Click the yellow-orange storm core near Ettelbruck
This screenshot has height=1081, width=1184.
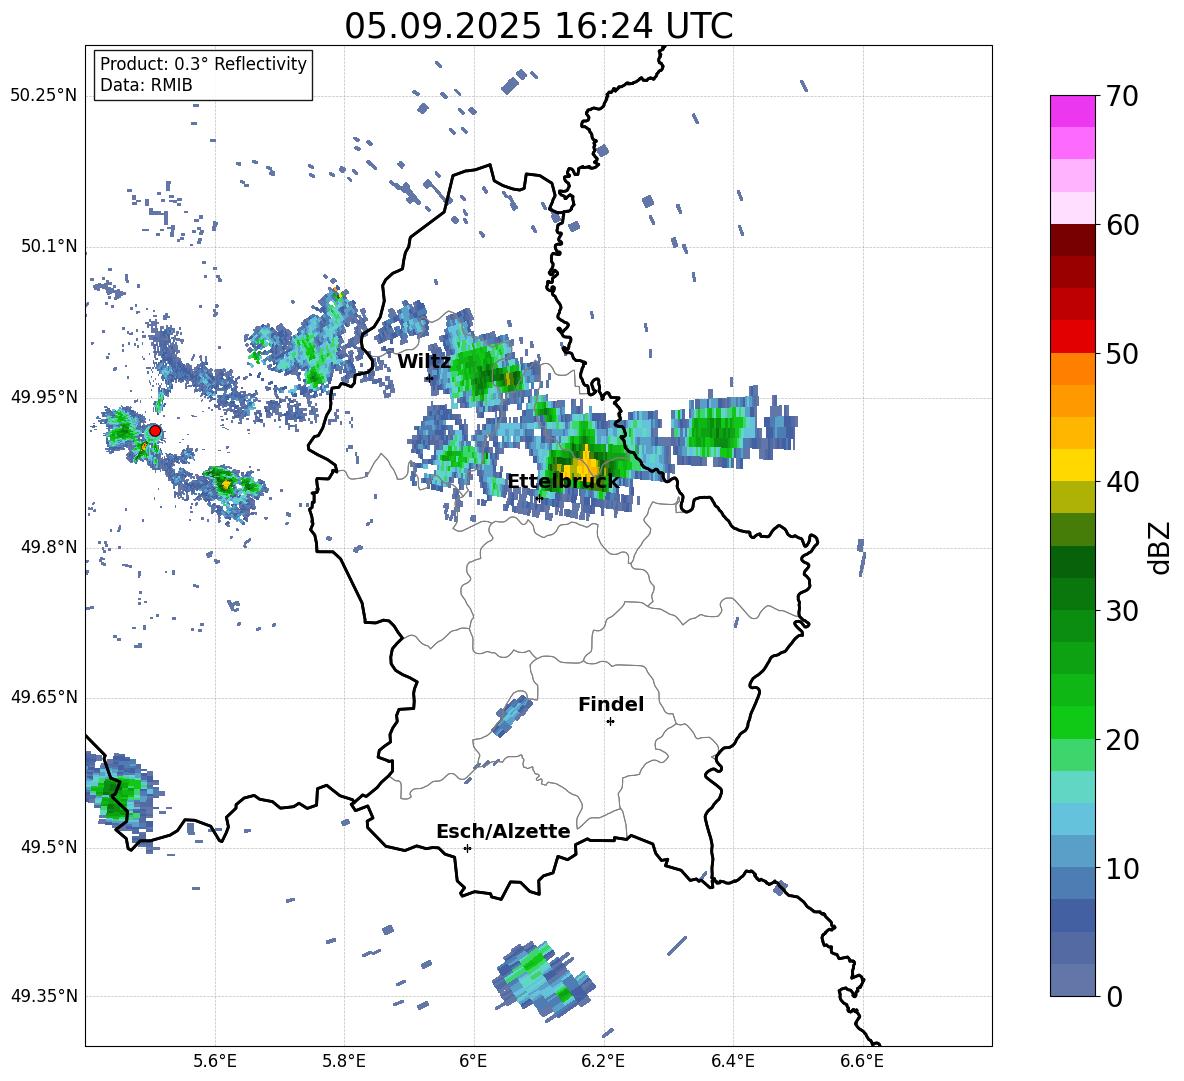tap(583, 465)
